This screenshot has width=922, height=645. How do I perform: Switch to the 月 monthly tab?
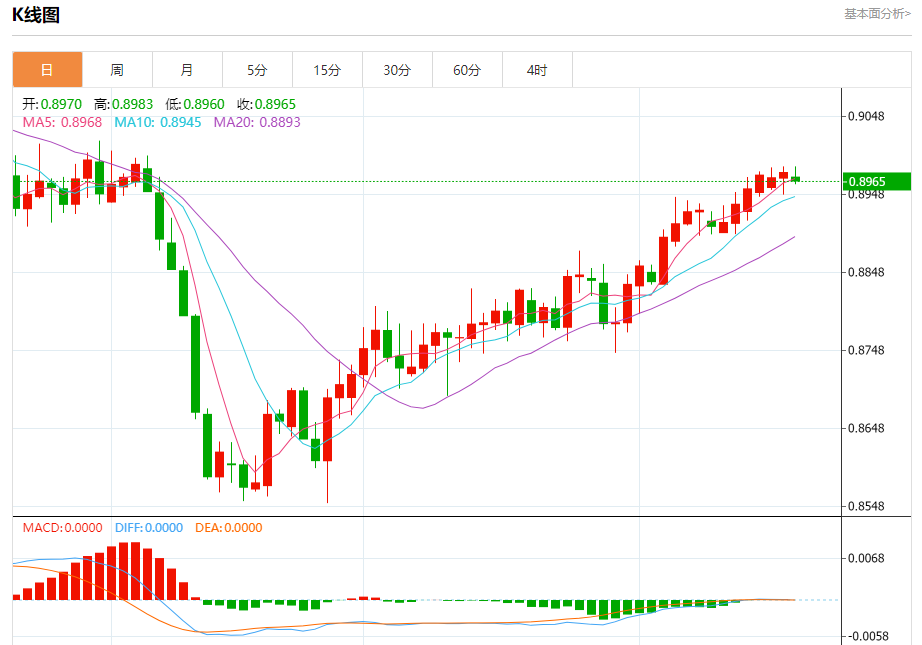pos(187,70)
